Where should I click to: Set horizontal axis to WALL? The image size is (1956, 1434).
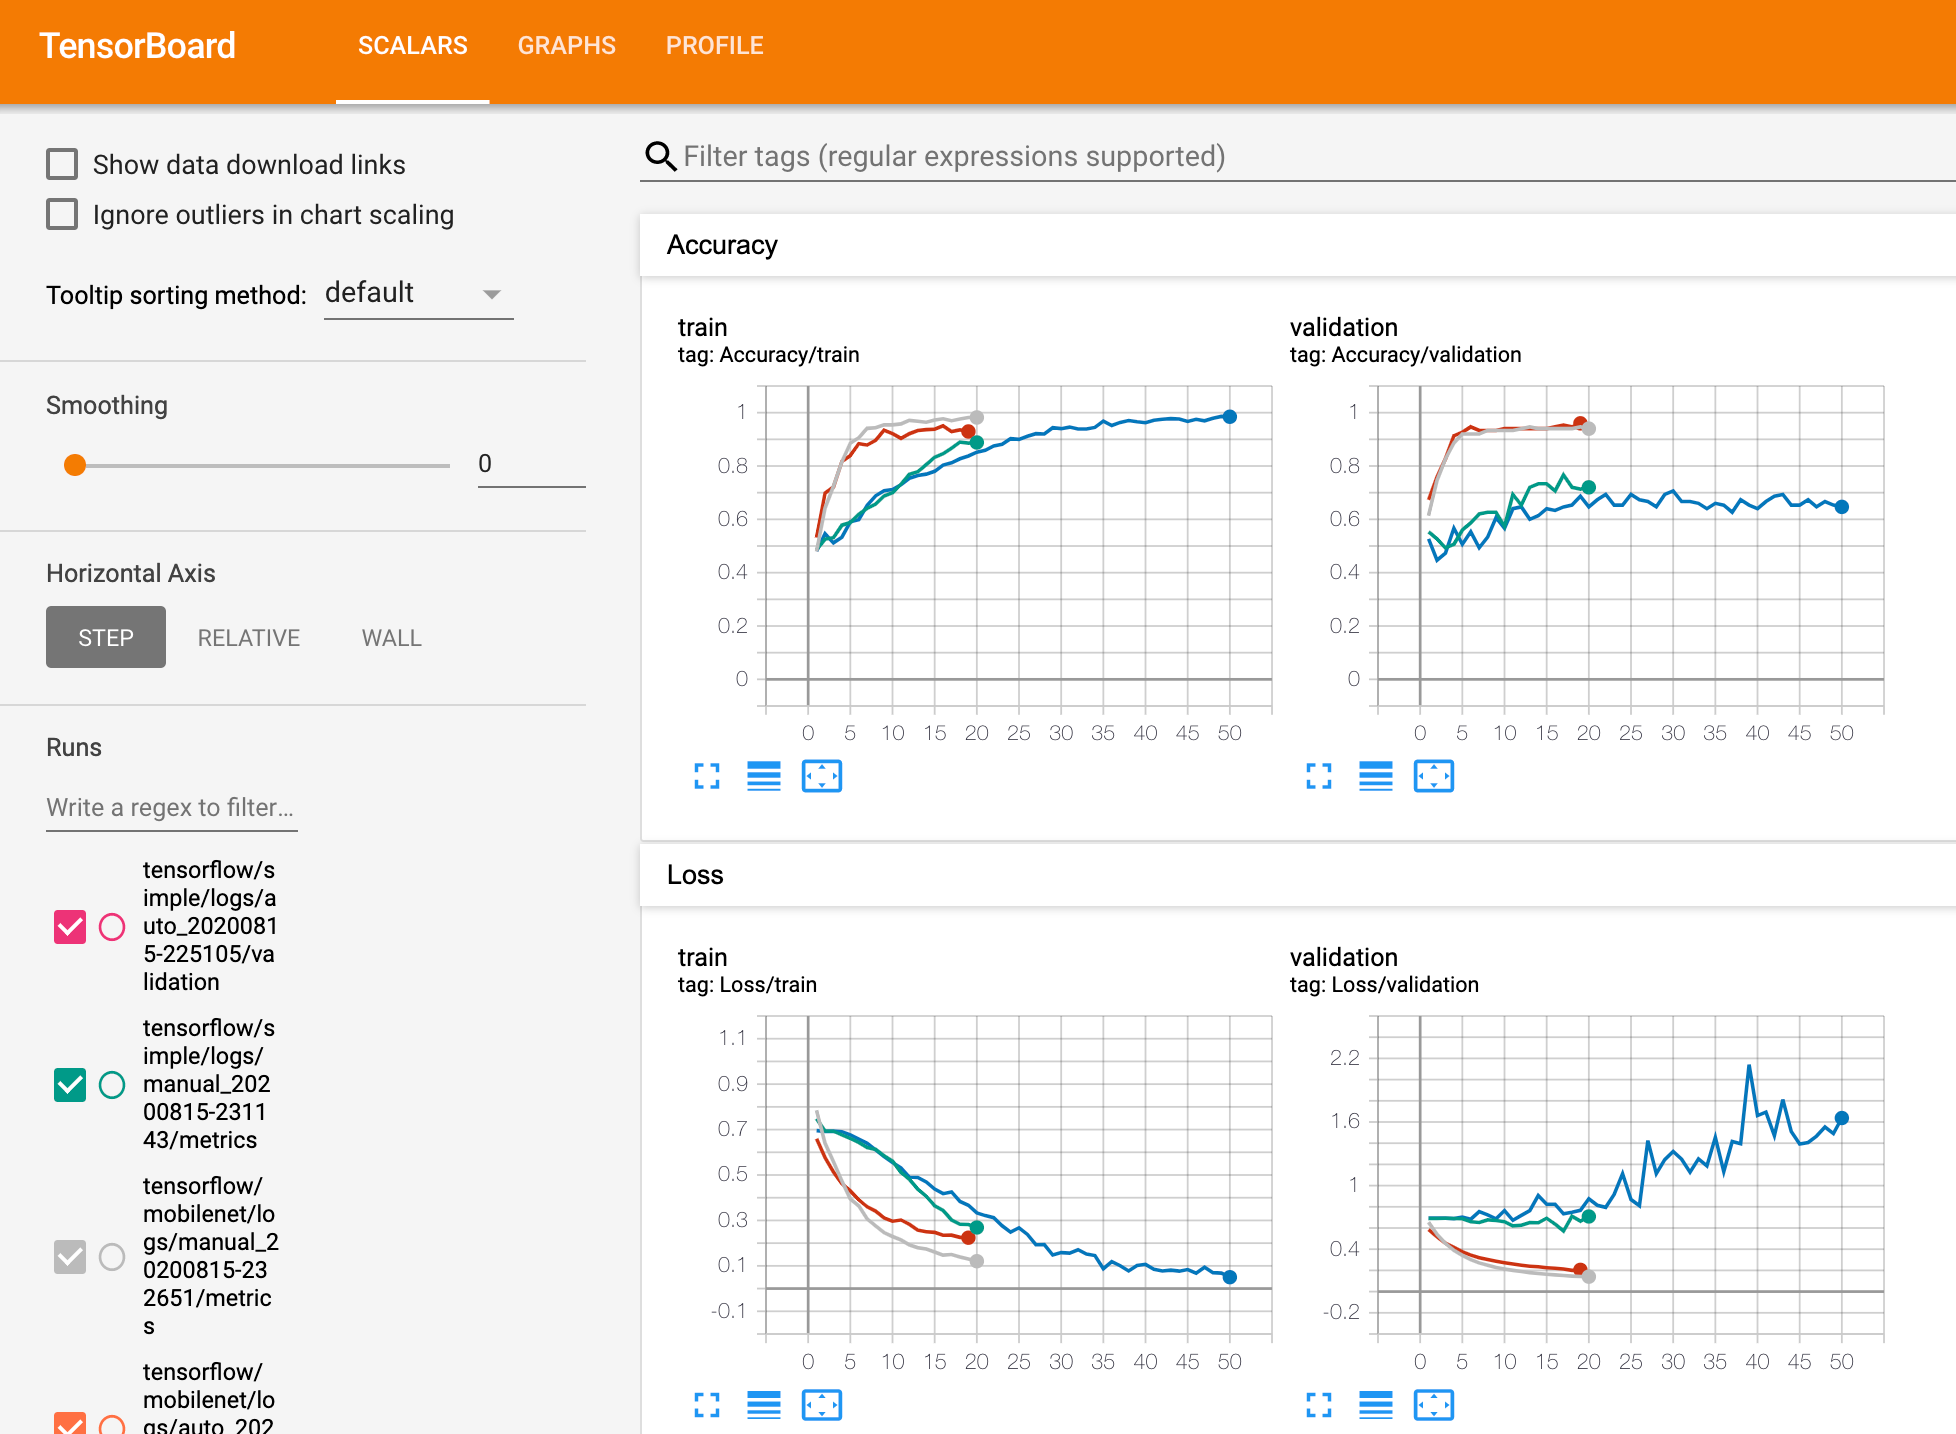click(x=391, y=638)
